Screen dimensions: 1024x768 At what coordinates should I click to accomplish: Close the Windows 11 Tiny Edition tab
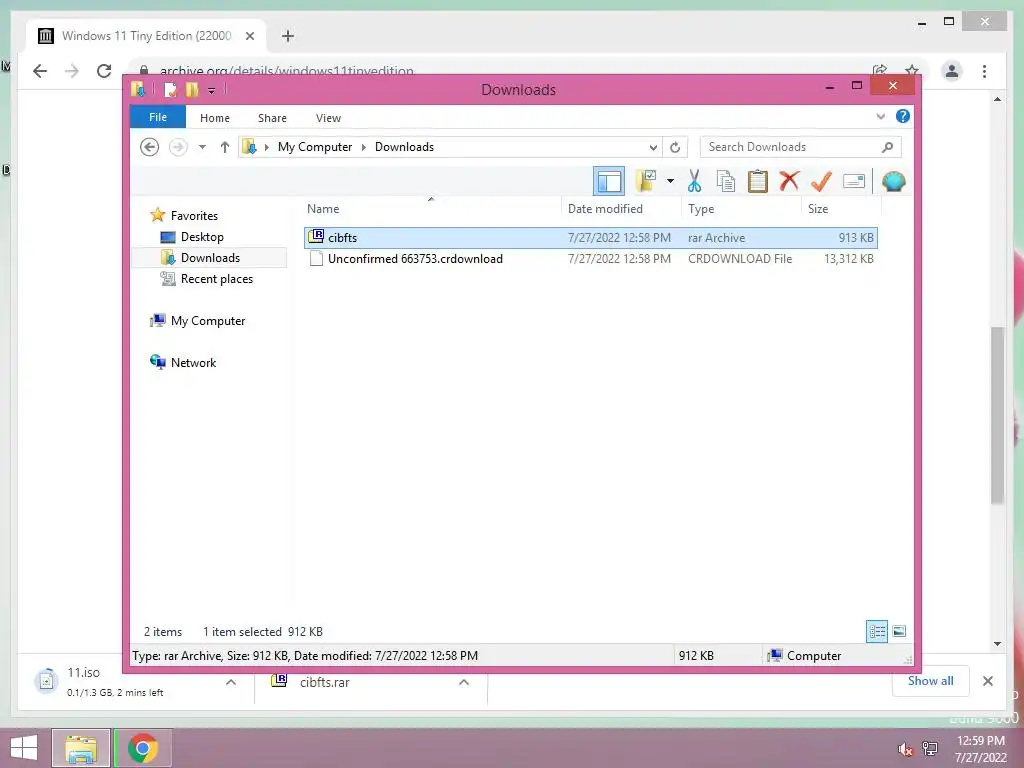(249, 36)
